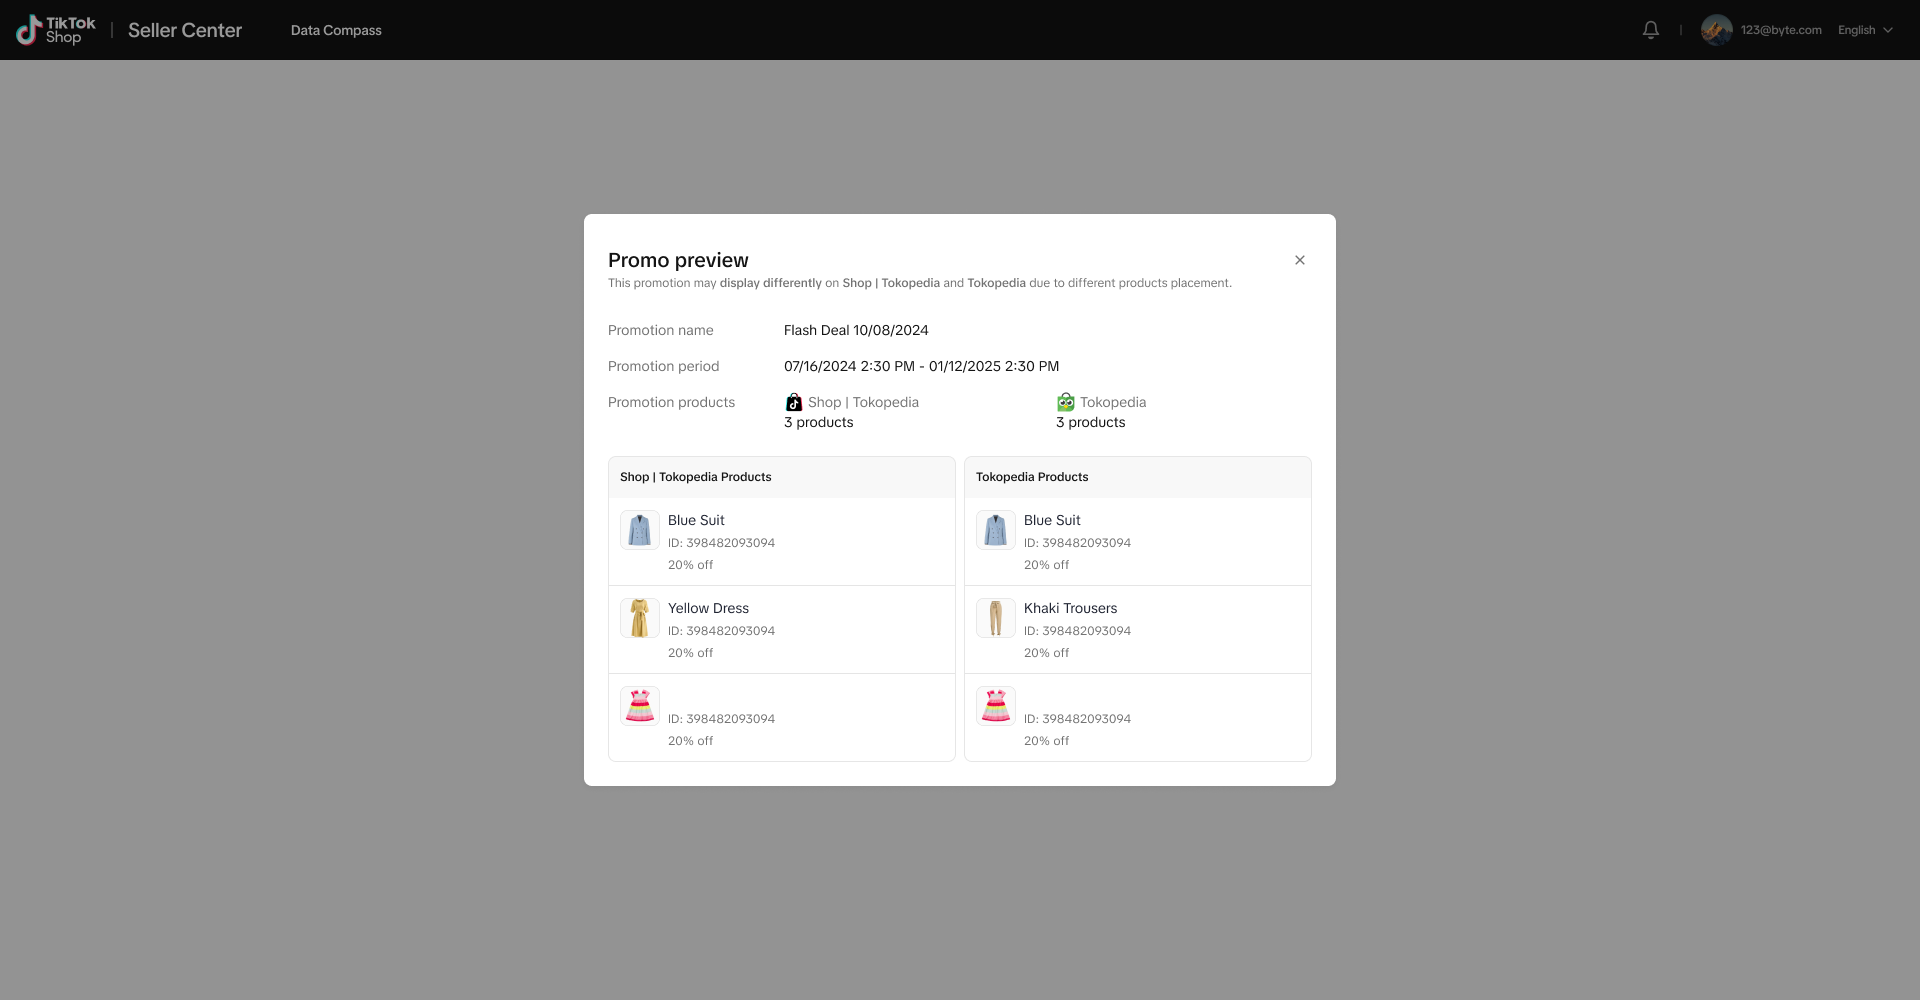The height and width of the screenshot is (1000, 1920).
Task: Close the Promo preview dialog
Action: tap(1300, 260)
